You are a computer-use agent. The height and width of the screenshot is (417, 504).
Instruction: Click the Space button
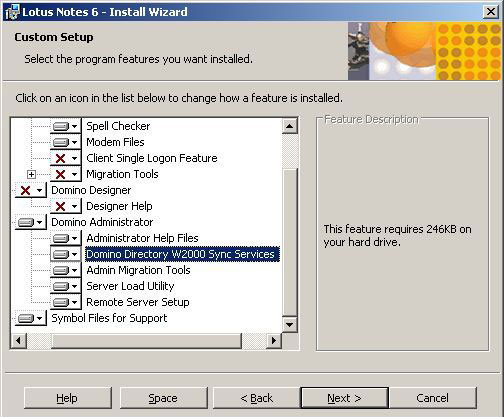163,398
